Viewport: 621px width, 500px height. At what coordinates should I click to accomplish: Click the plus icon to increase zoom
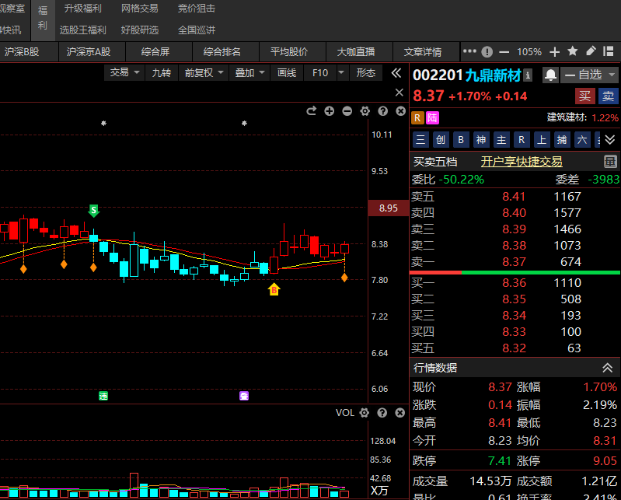tap(554, 52)
